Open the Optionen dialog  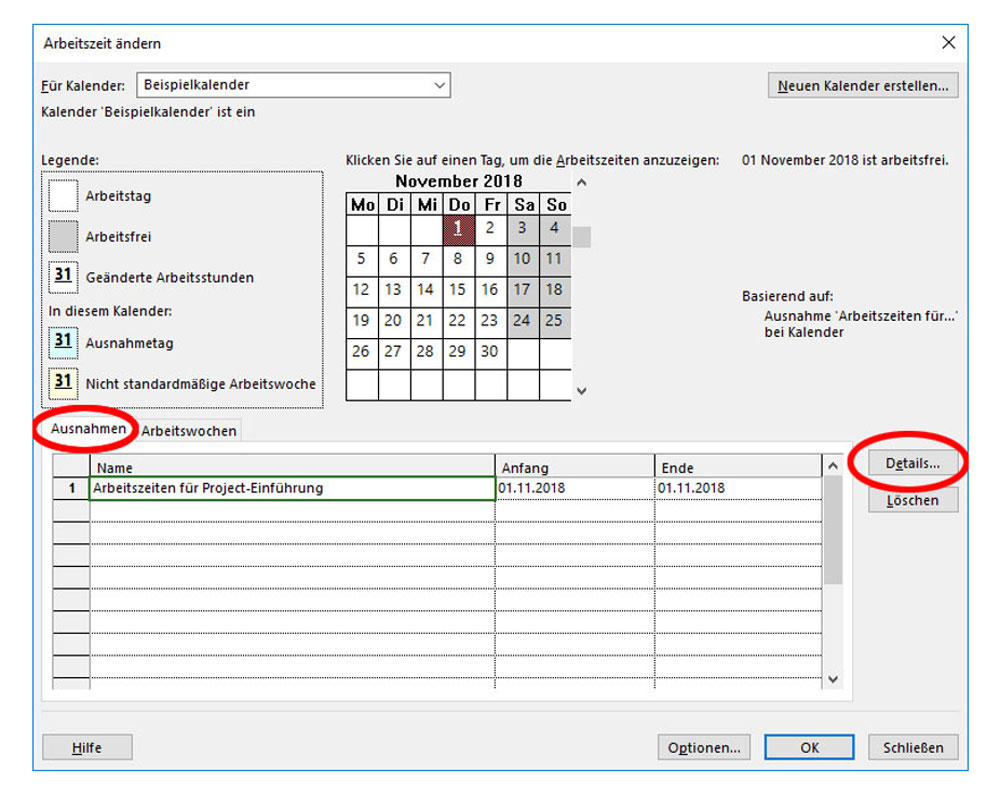pyautogui.click(x=703, y=747)
